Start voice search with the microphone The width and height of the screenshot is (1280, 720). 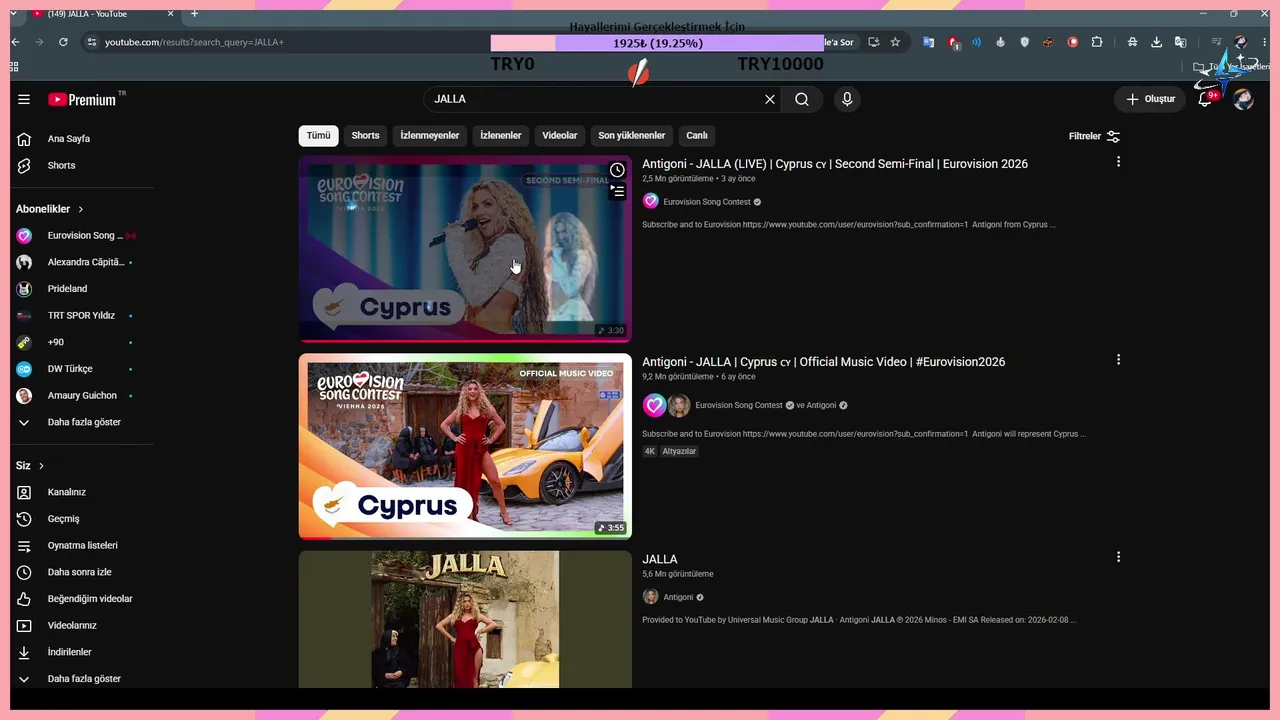847,99
